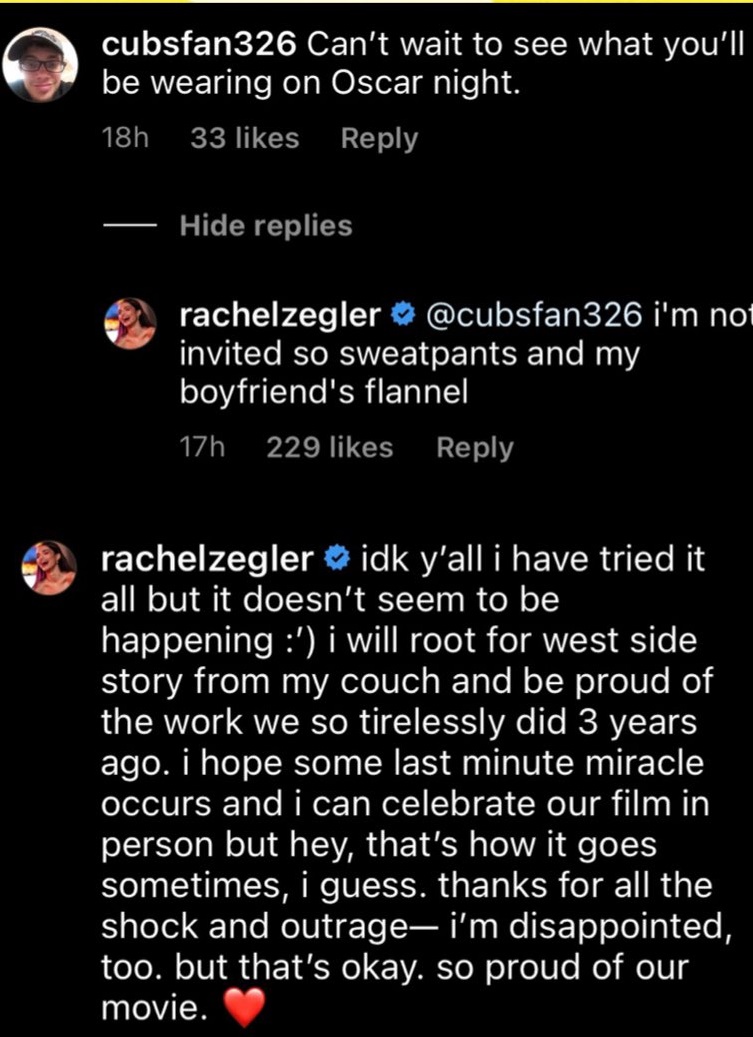View the 229 likes list
This screenshot has width=753, height=1037.
point(330,447)
